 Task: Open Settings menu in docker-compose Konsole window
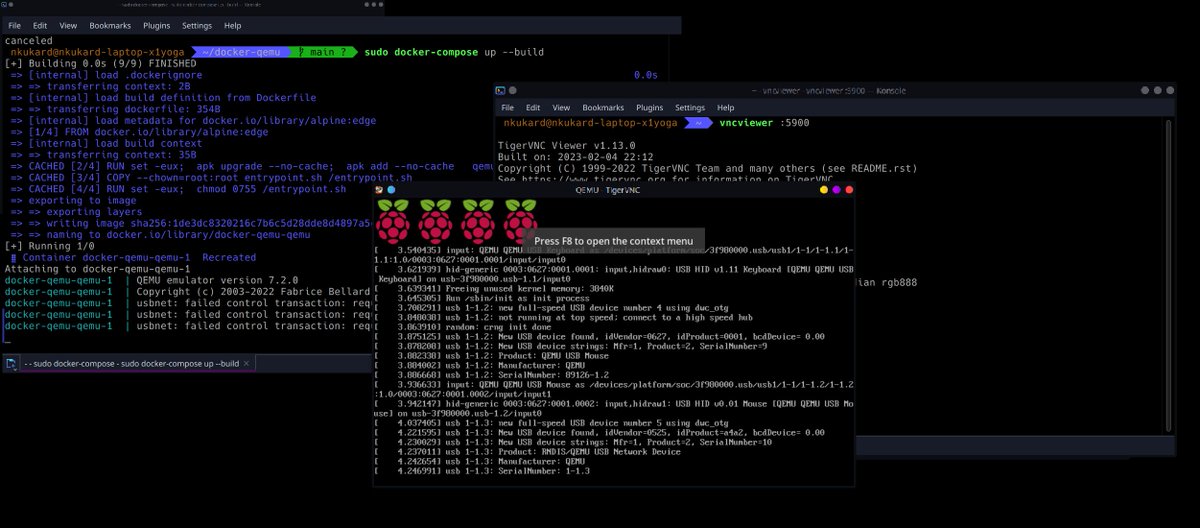click(197, 25)
